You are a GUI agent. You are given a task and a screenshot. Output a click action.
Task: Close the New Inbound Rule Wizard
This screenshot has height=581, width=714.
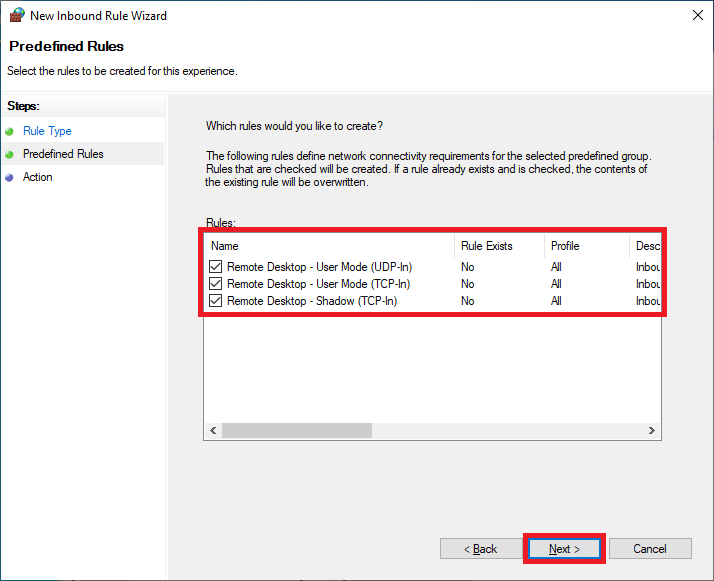click(x=698, y=15)
